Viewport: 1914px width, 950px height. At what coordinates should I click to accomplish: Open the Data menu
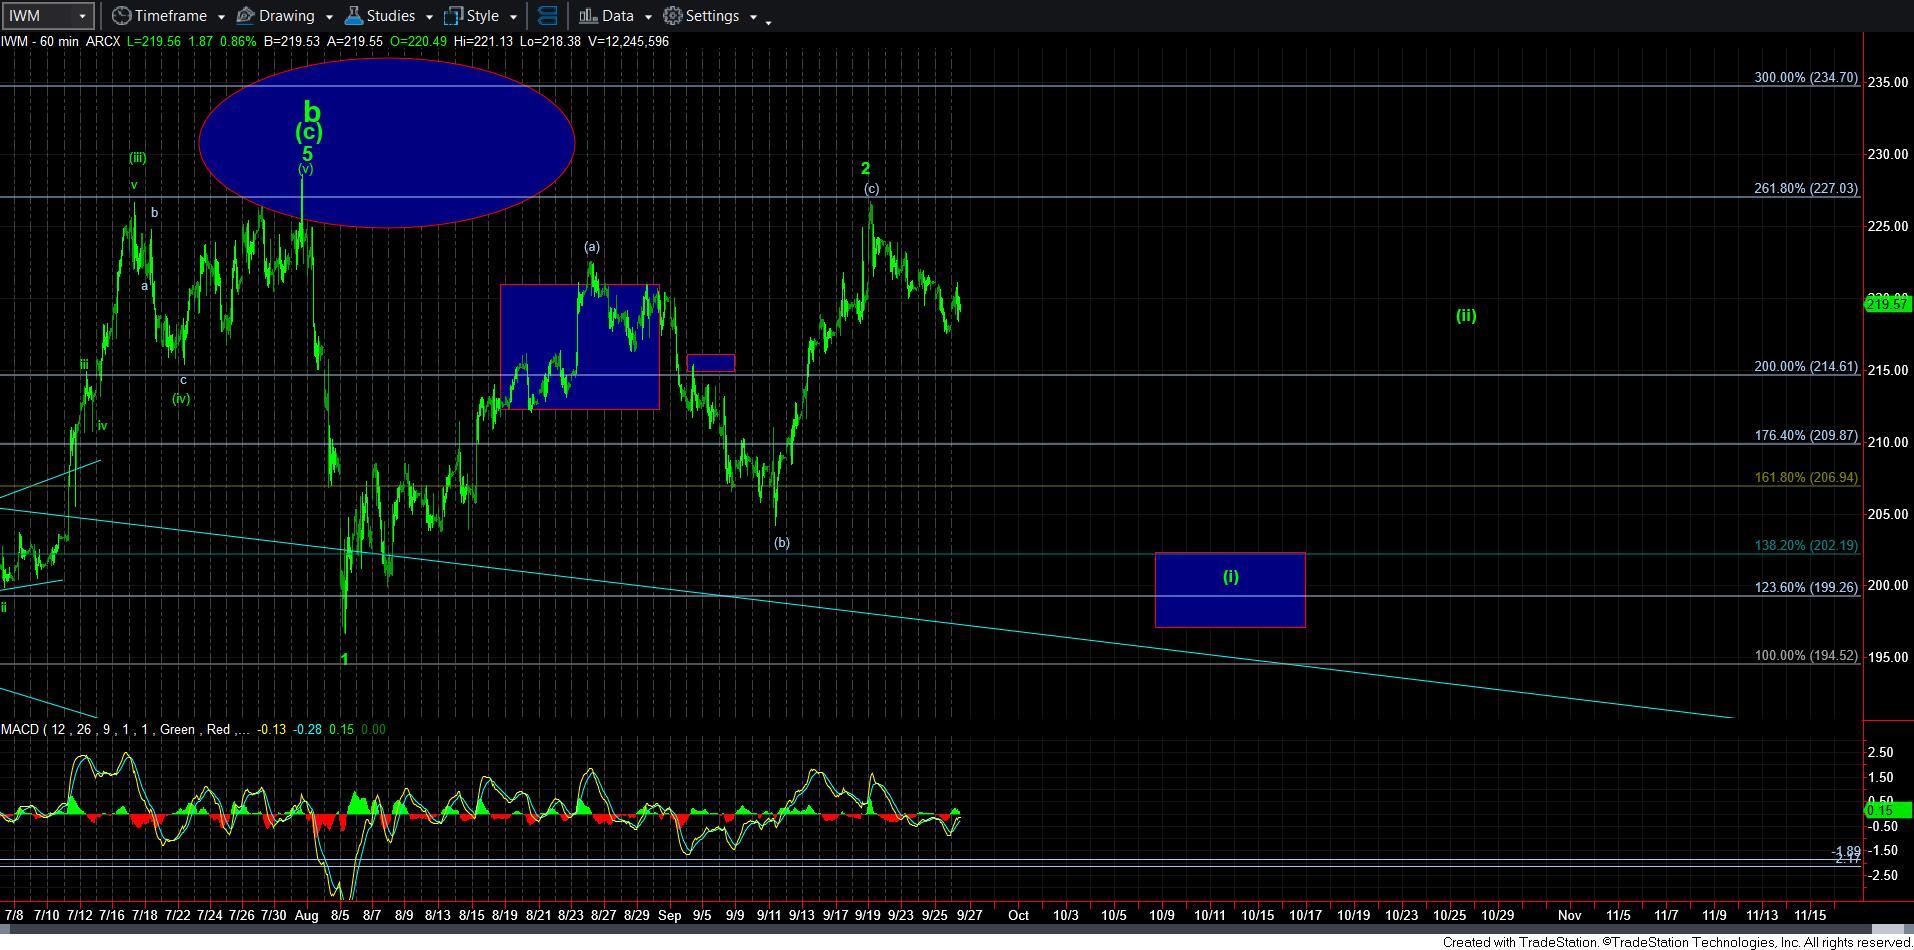coord(617,16)
